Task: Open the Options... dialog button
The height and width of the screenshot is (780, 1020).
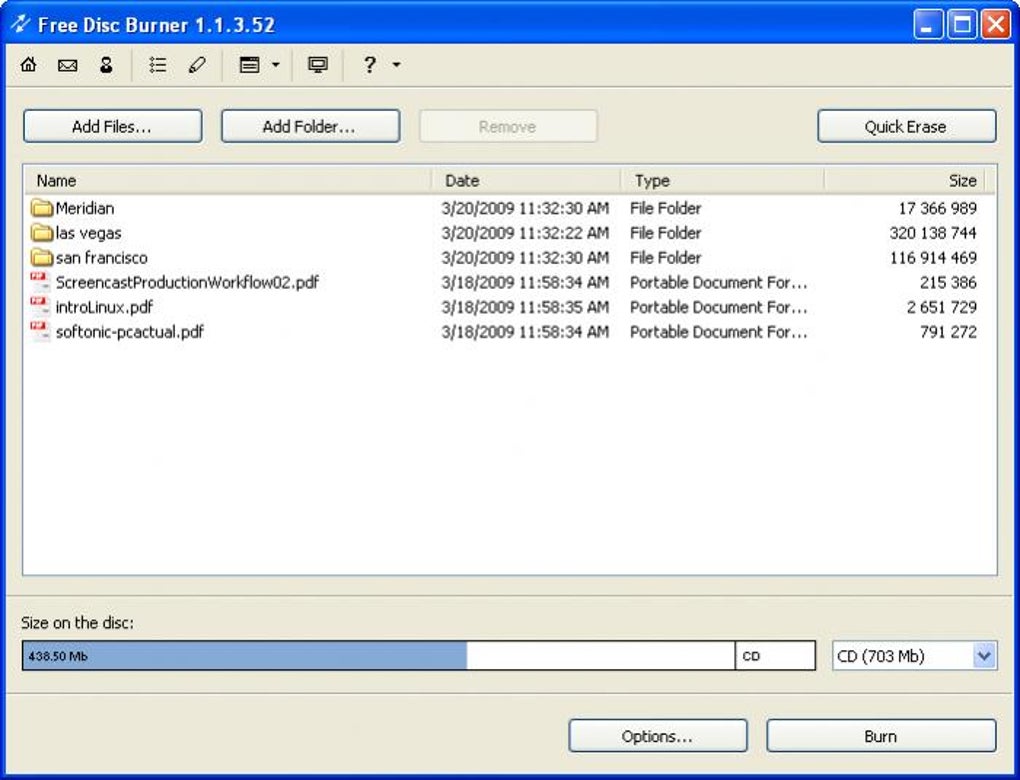Action: [x=658, y=736]
